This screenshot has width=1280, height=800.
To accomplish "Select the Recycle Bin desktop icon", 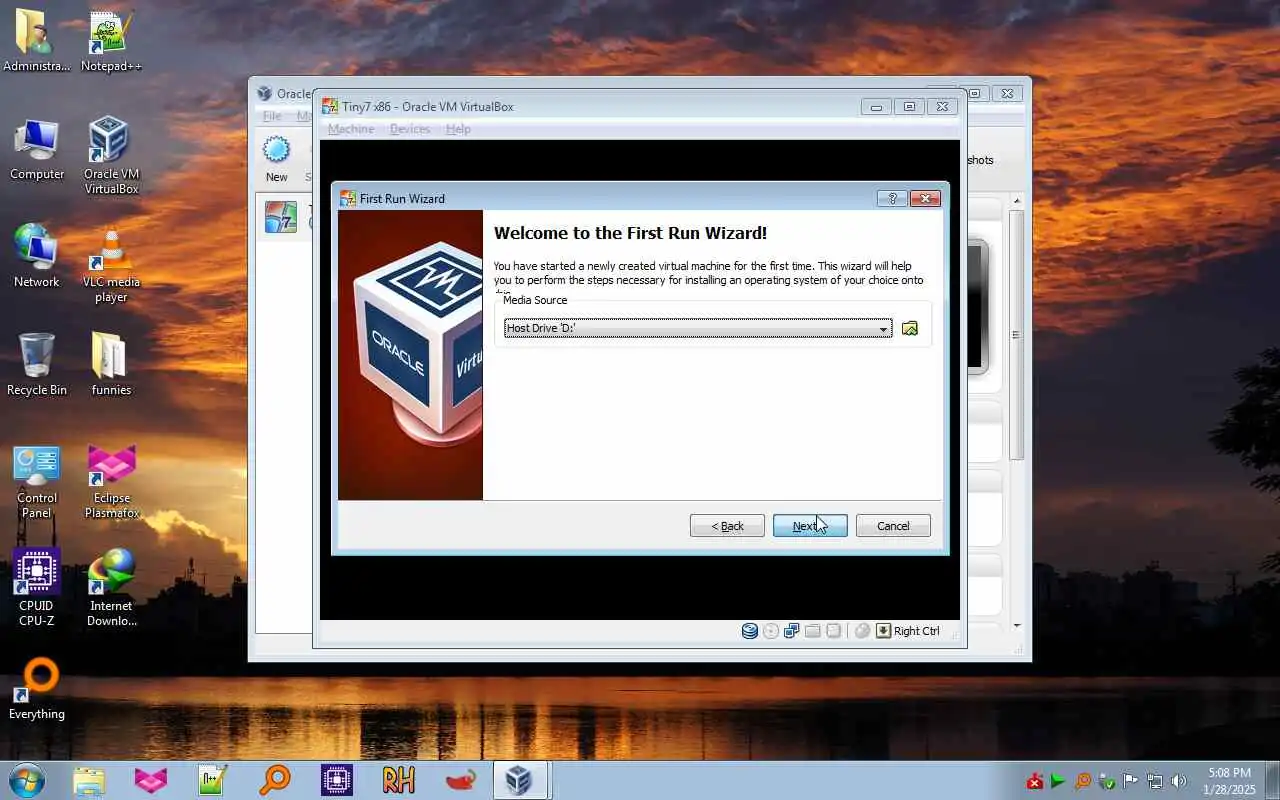I will [37, 364].
